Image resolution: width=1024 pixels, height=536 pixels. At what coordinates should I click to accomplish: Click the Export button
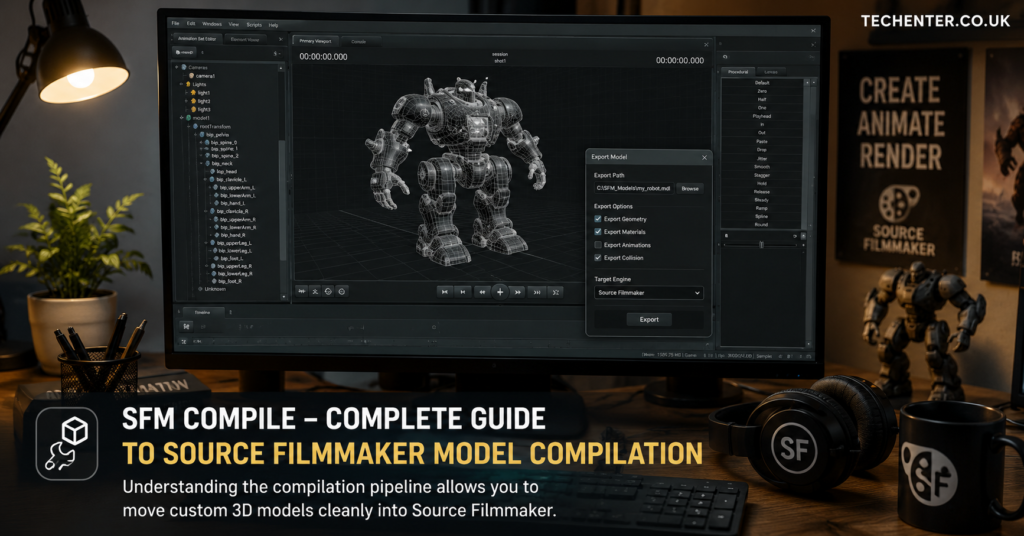click(x=648, y=319)
